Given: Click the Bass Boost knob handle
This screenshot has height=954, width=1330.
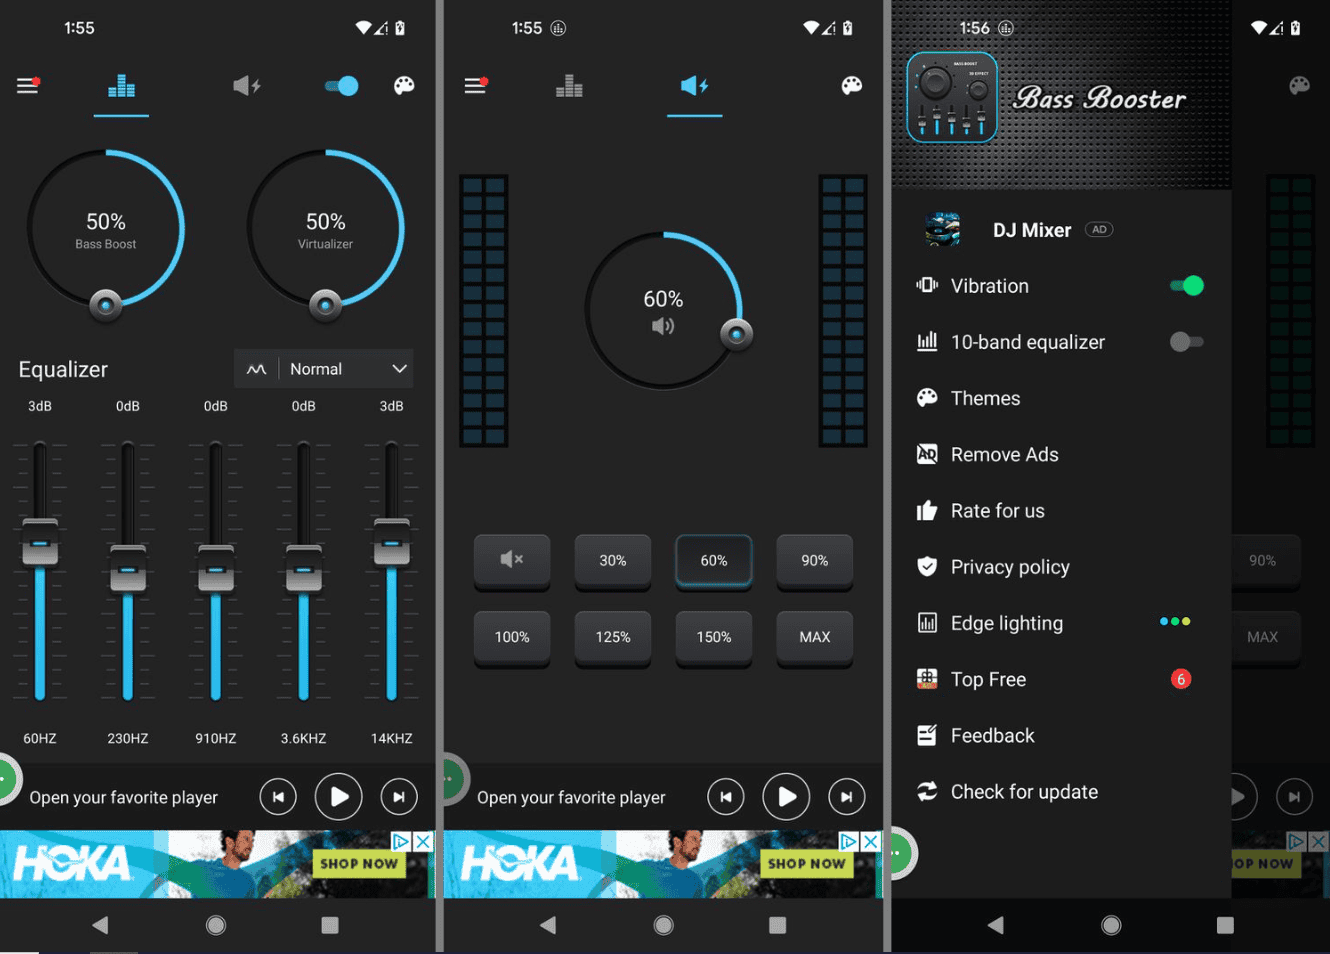Looking at the screenshot, I should pos(106,304).
